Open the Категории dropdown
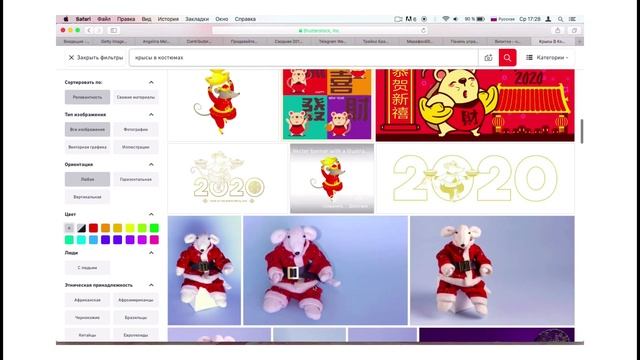 click(547, 58)
